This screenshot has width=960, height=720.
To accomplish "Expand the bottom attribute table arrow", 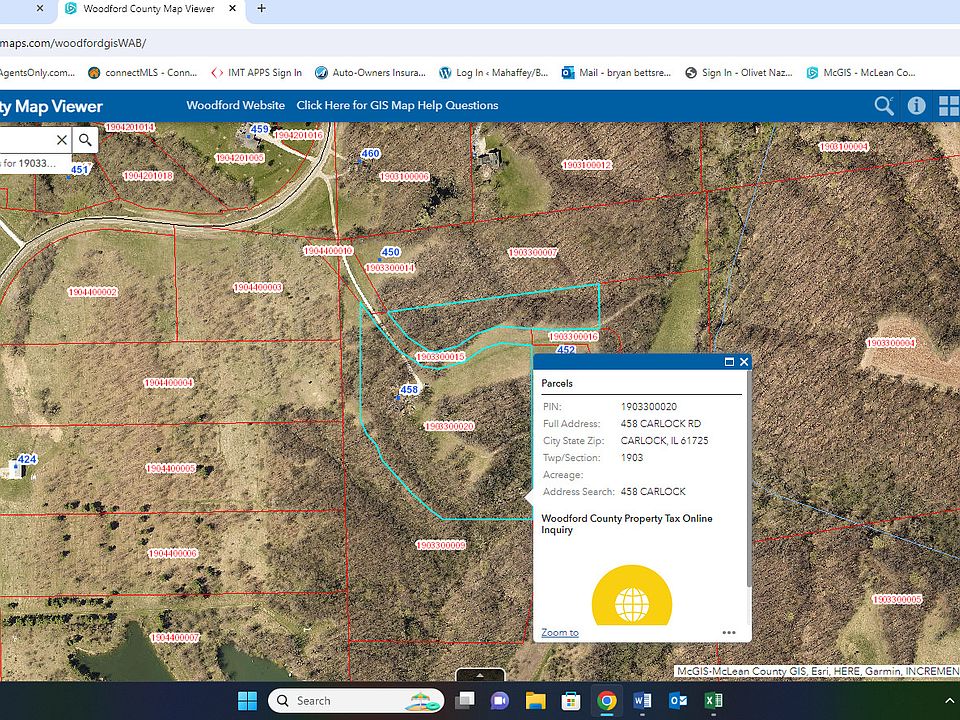I will 480,675.
